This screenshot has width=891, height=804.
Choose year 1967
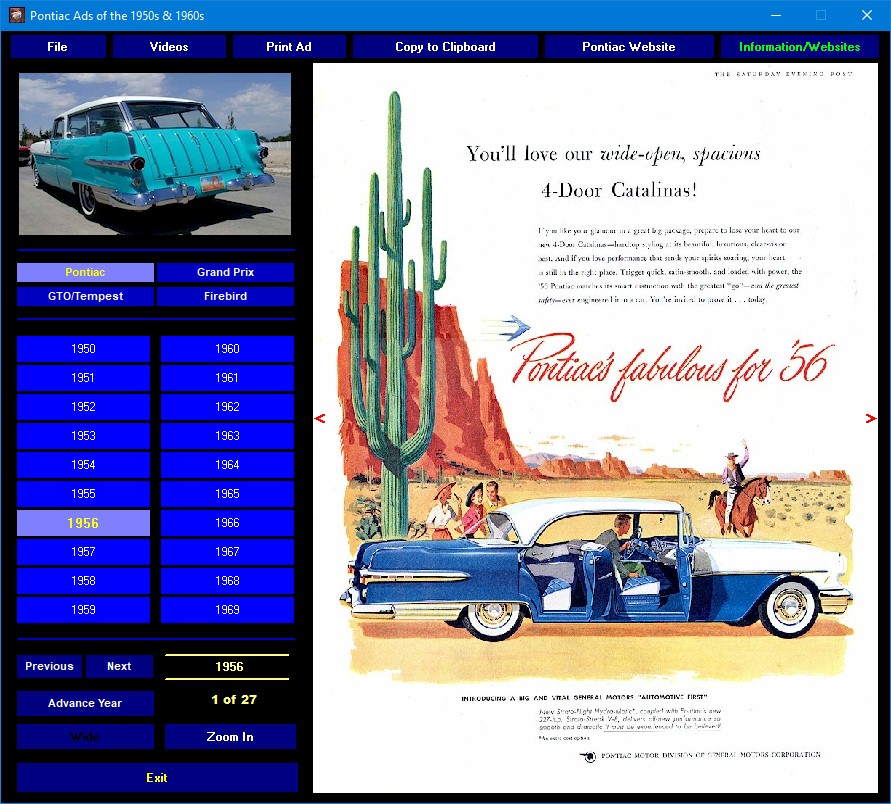(x=227, y=552)
